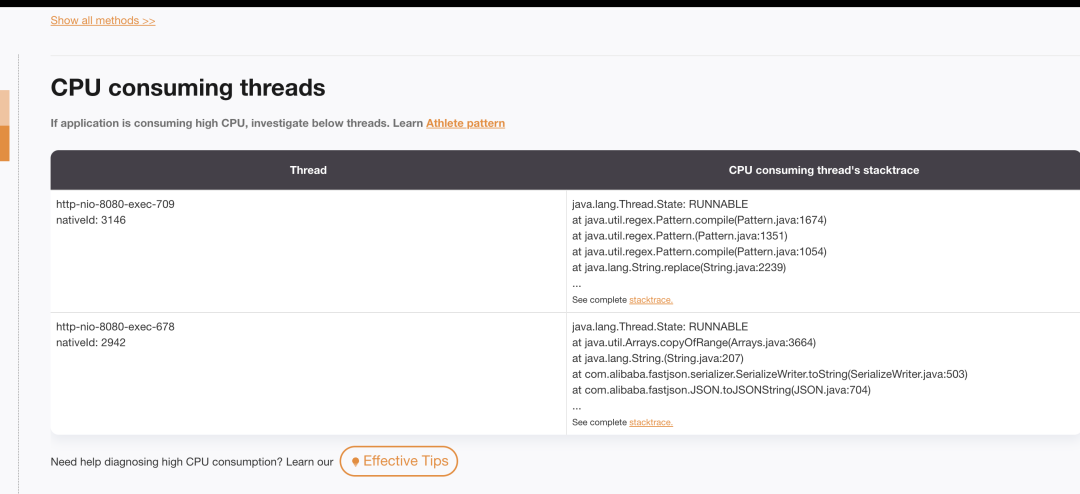Click the CPU consuming threads heading
Image resolution: width=1080 pixels, height=494 pixels.
point(187,88)
